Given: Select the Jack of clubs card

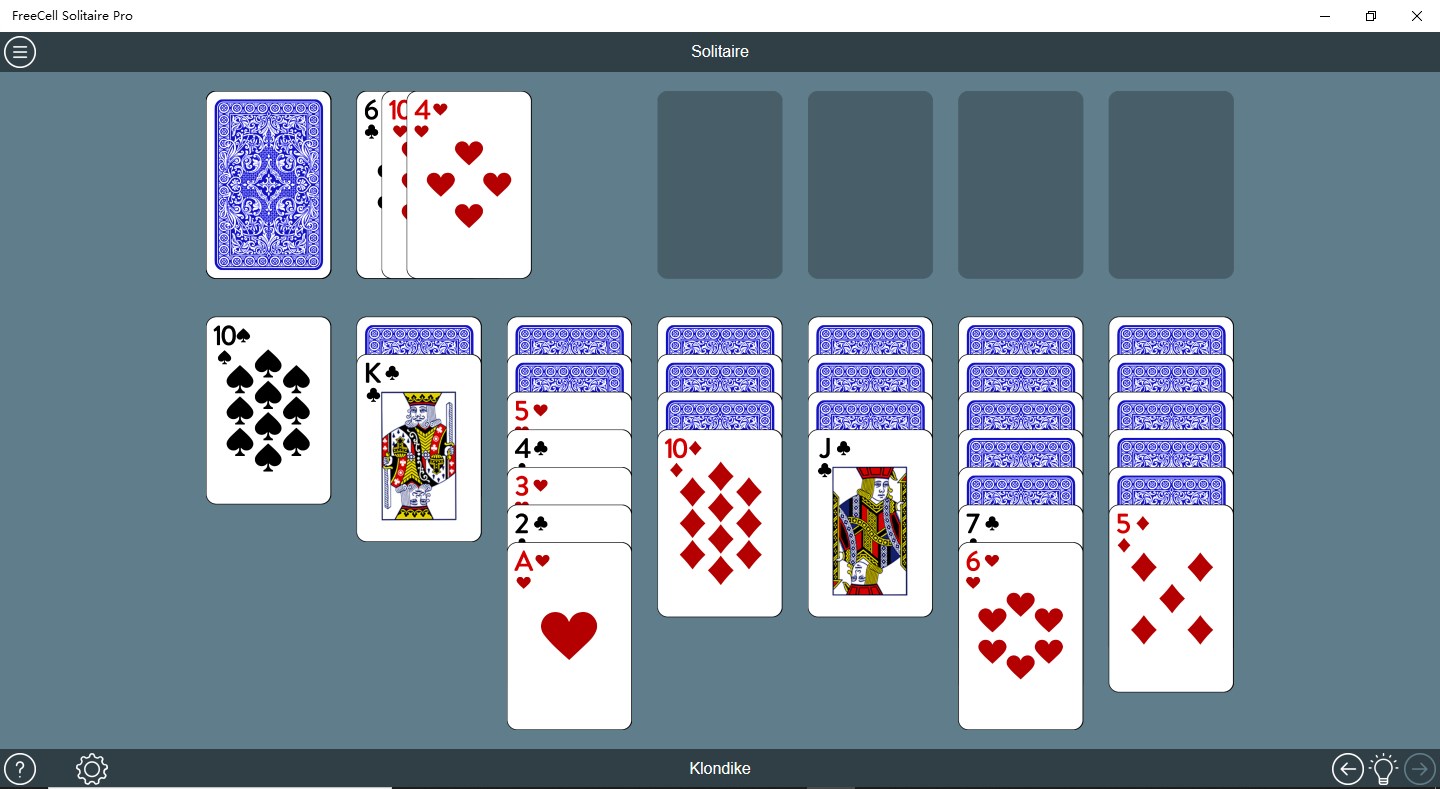Looking at the screenshot, I should [x=870, y=523].
